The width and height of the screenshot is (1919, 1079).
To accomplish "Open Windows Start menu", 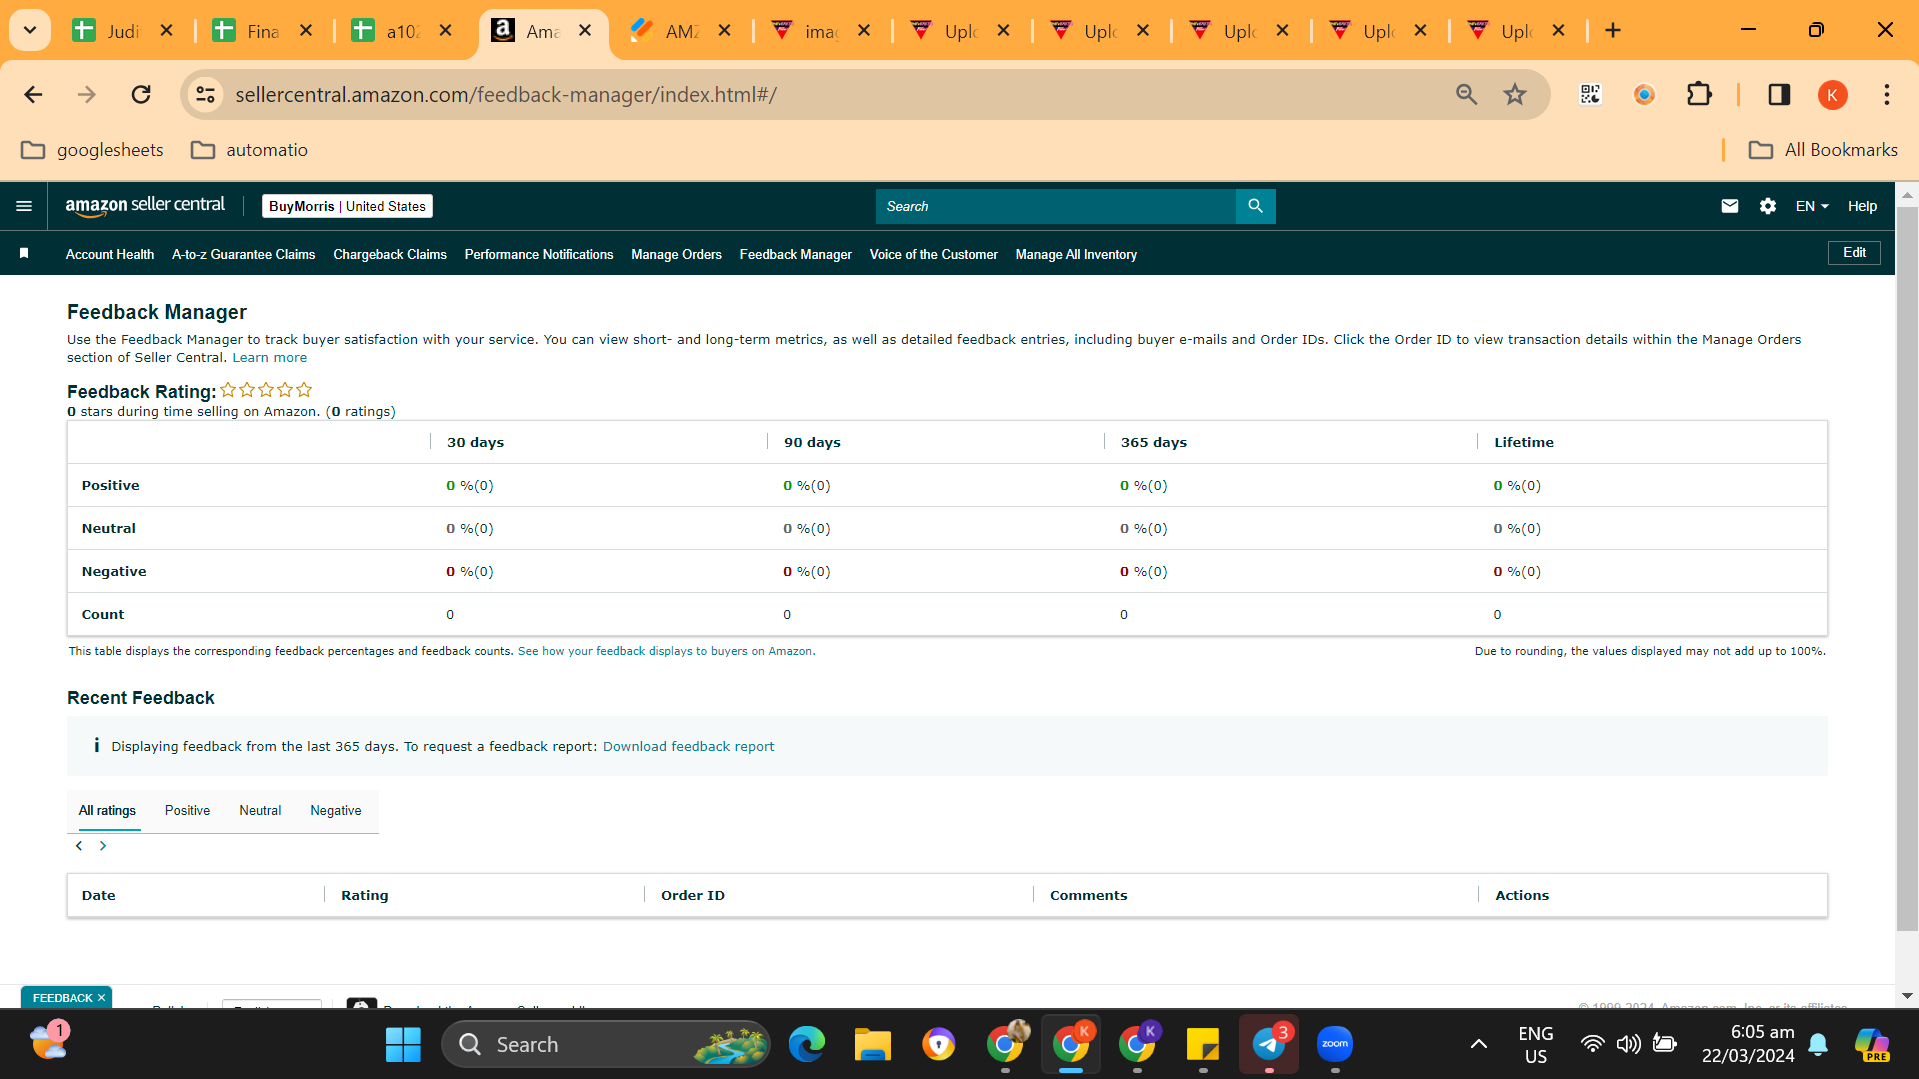I will [403, 1044].
